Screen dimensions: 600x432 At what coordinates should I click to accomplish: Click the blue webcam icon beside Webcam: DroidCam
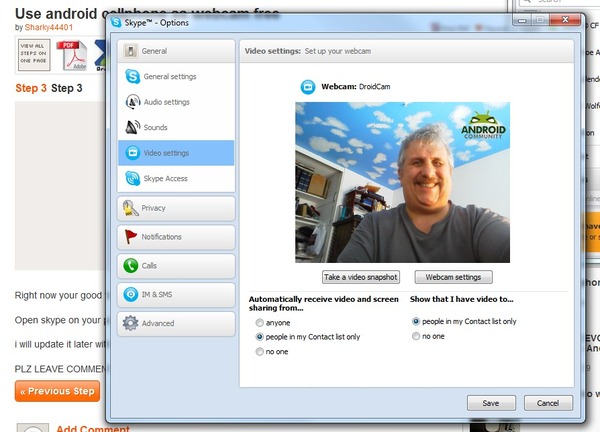308,87
